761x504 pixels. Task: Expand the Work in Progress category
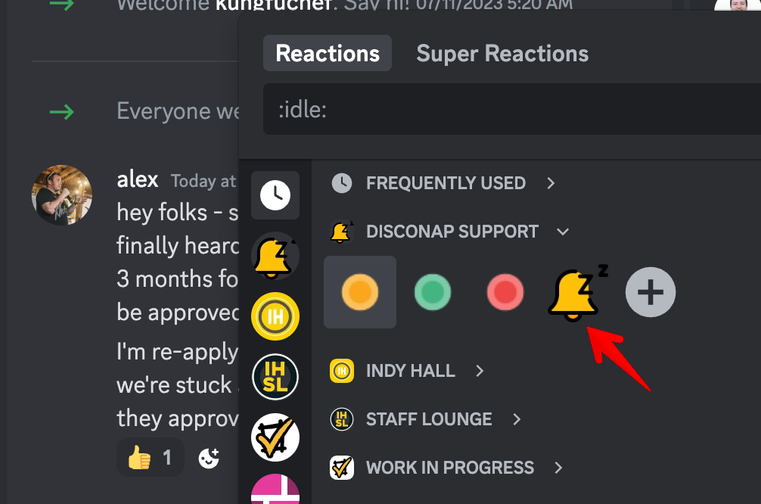click(x=447, y=468)
